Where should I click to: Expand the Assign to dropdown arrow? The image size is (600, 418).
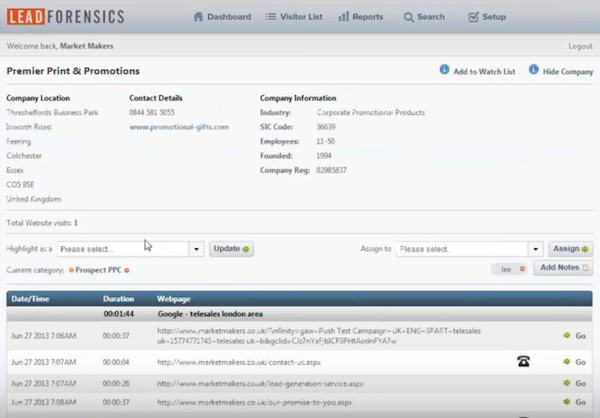coord(536,249)
